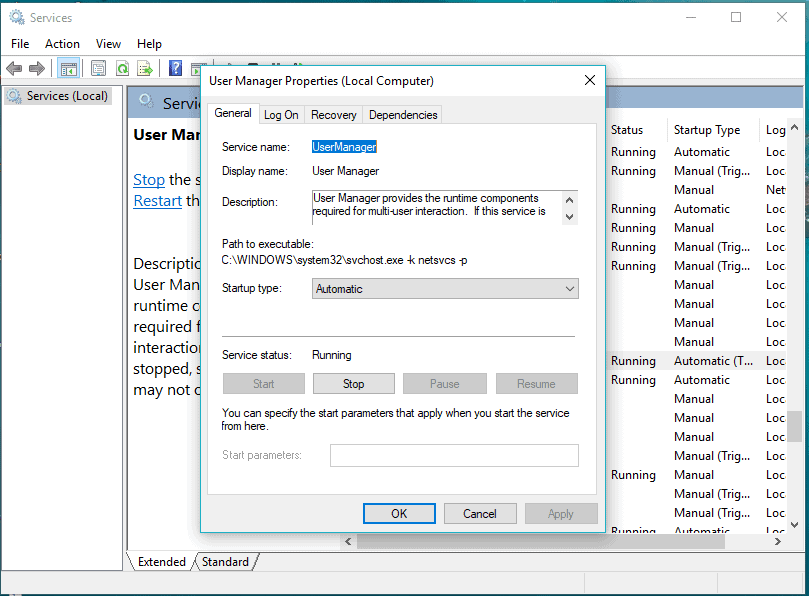Open the blue question mark Help icon
The width and height of the screenshot is (809, 596).
point(175,68)
